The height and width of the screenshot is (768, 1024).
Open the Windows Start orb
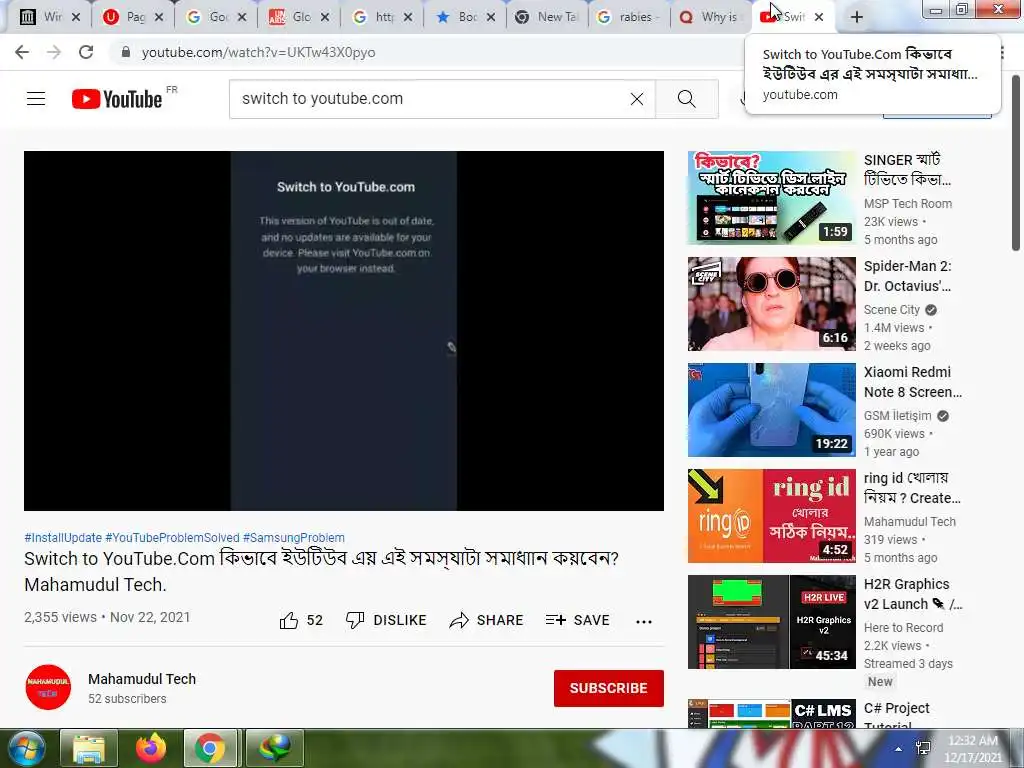[x=25, y=748]
